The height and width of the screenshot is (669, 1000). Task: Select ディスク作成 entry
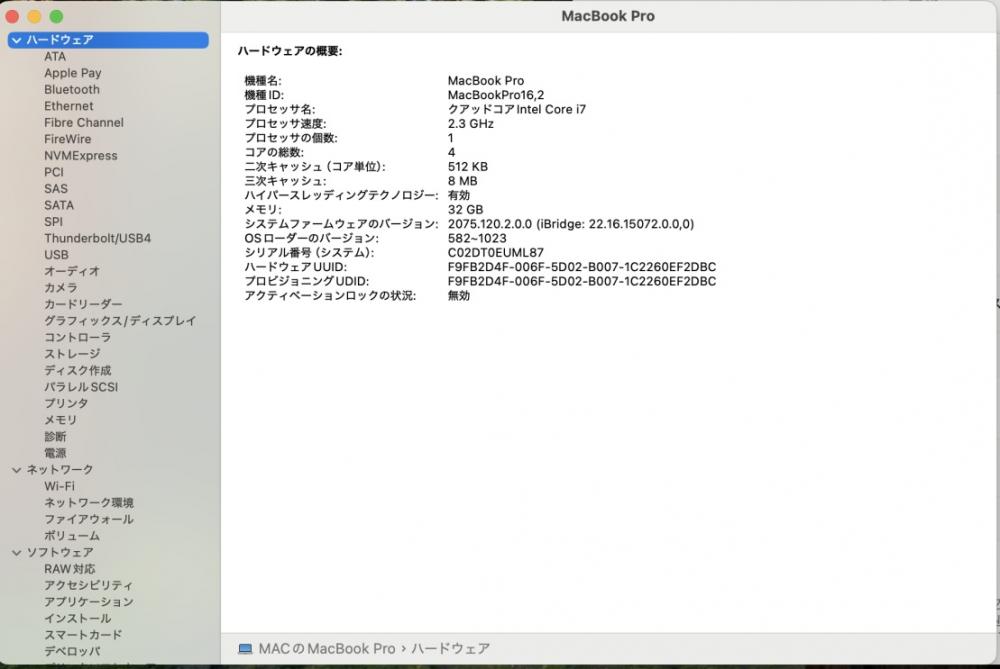pyautogui.click(x=78, y=371)
